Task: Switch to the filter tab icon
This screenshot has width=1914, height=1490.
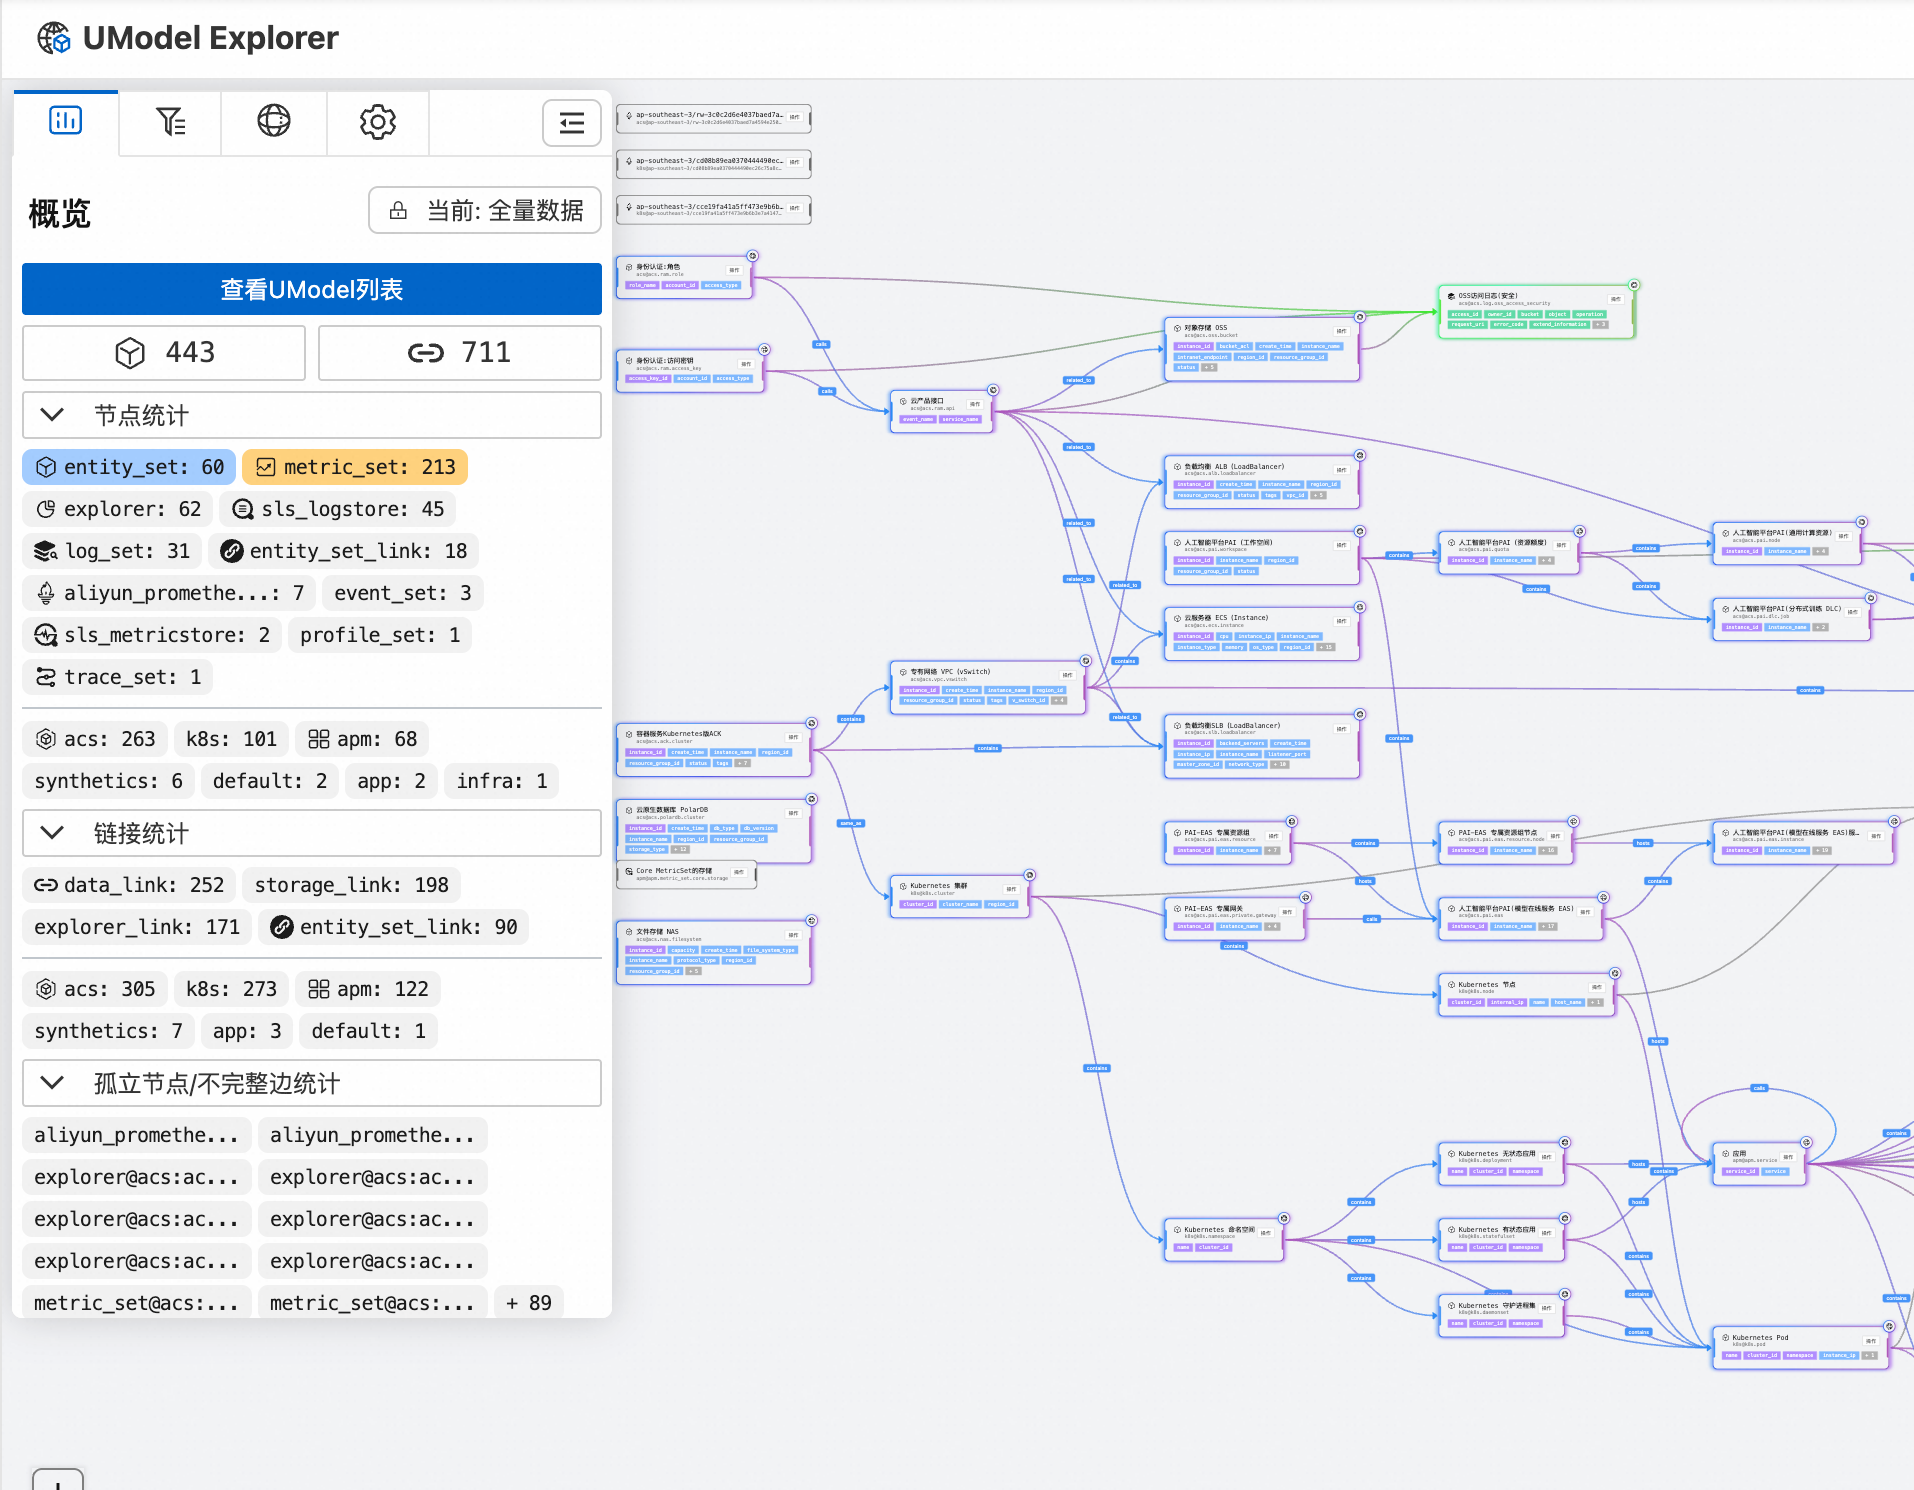Action: pyautogui.click(x=170, y=122)
